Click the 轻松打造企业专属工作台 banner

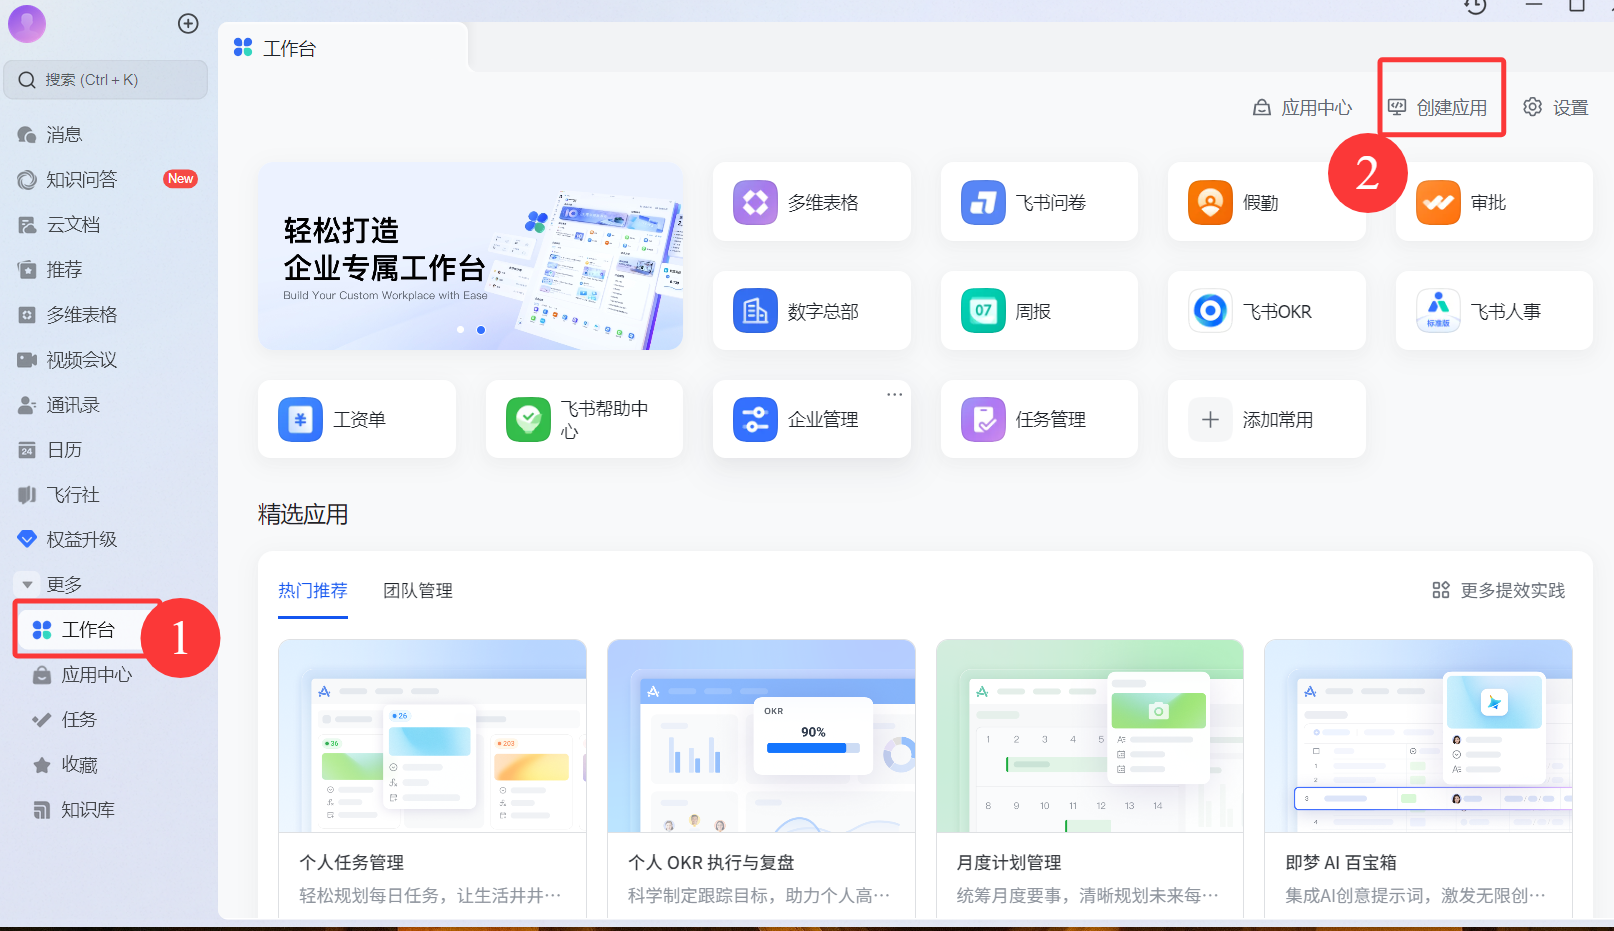(x=470, y=256)
